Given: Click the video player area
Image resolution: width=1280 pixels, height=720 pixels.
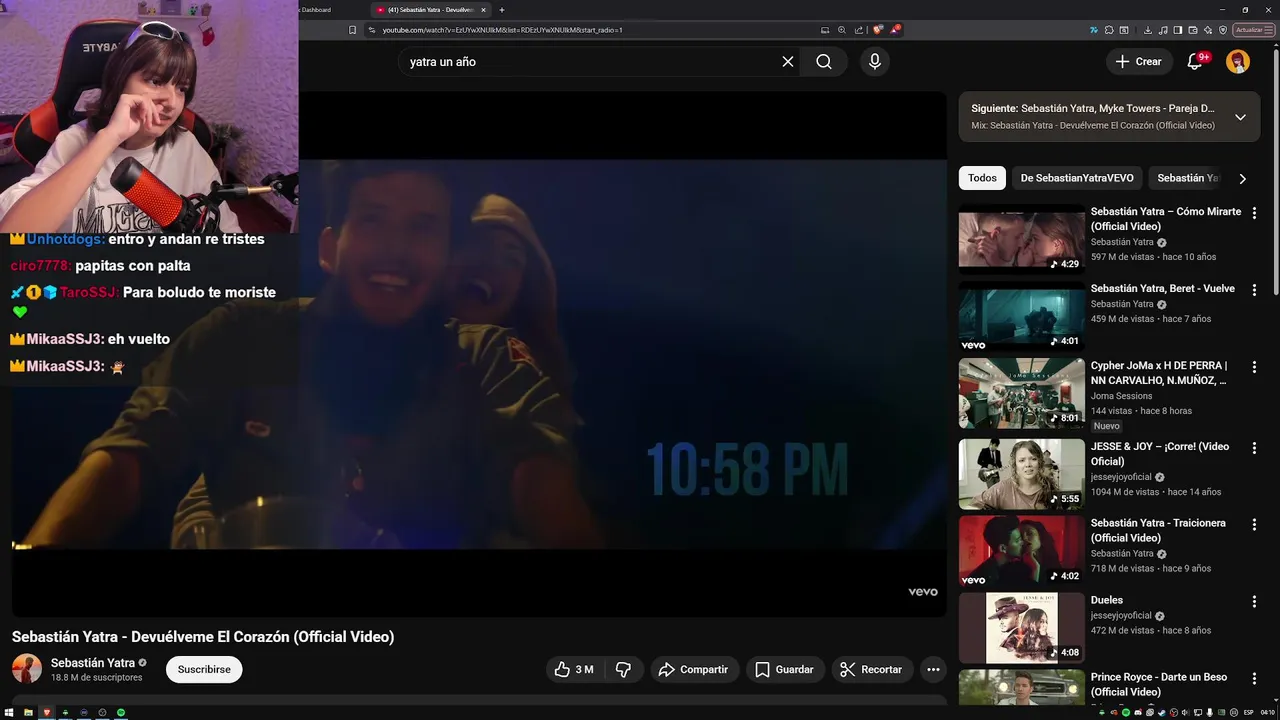Looking at the screenshot, I should [479, 354].
